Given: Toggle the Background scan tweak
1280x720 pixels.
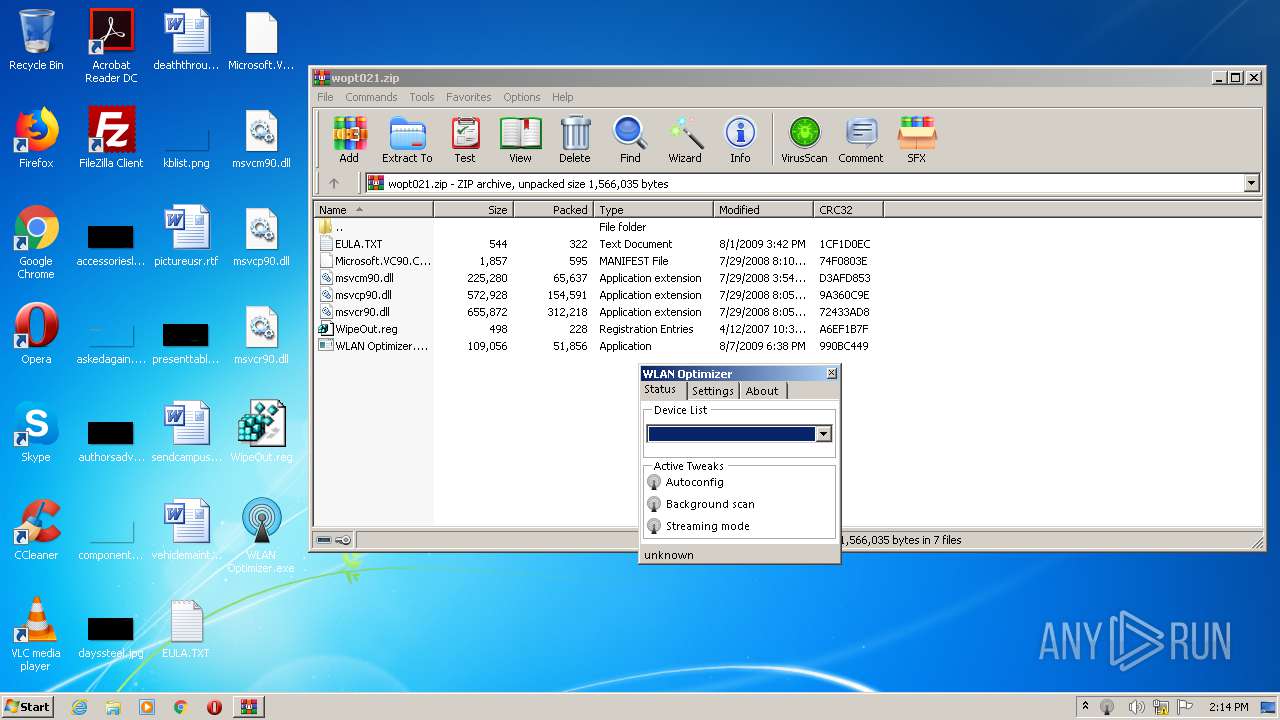Looking at the screenshot, I should 654,504.
